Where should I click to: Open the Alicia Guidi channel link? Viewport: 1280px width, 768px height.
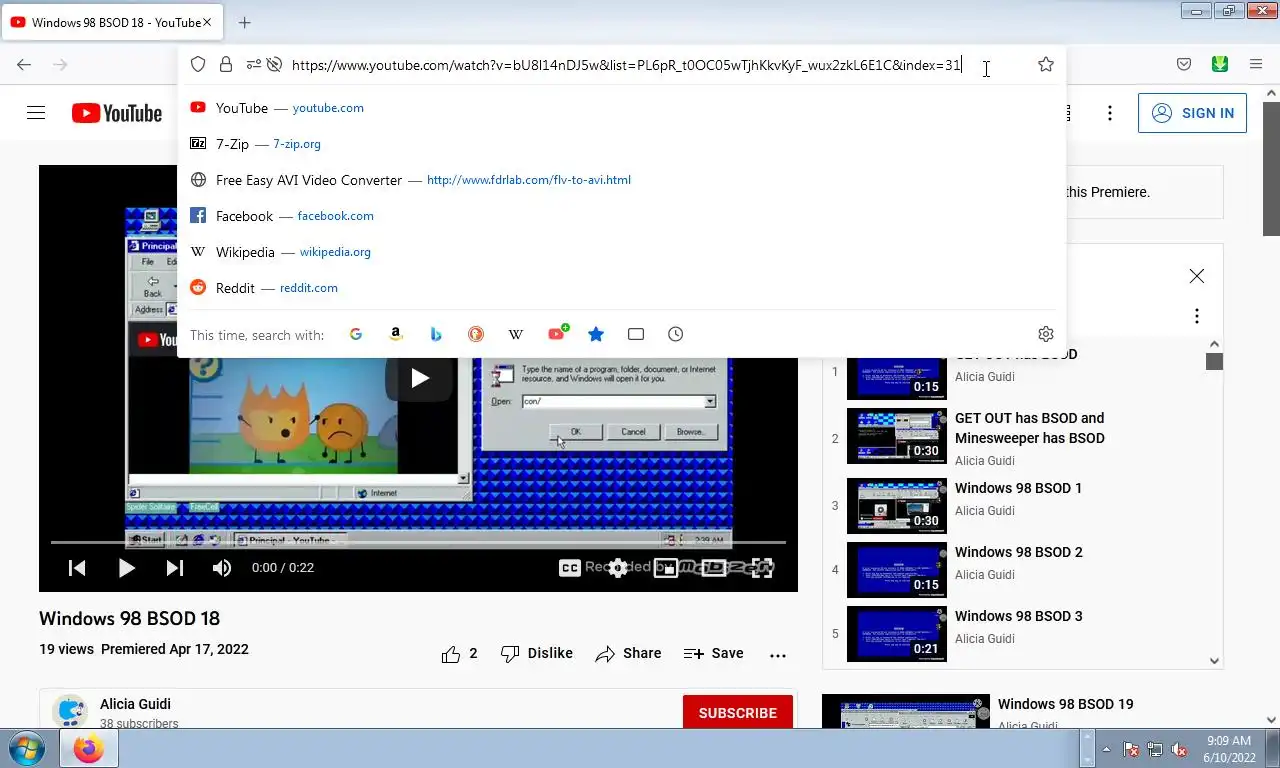(x=135, y=704)
